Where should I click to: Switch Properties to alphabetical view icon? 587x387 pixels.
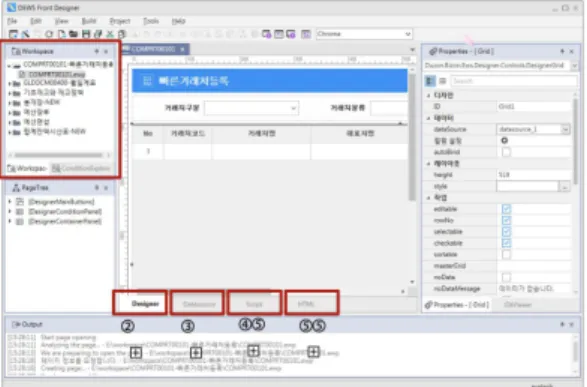[442, 80]
